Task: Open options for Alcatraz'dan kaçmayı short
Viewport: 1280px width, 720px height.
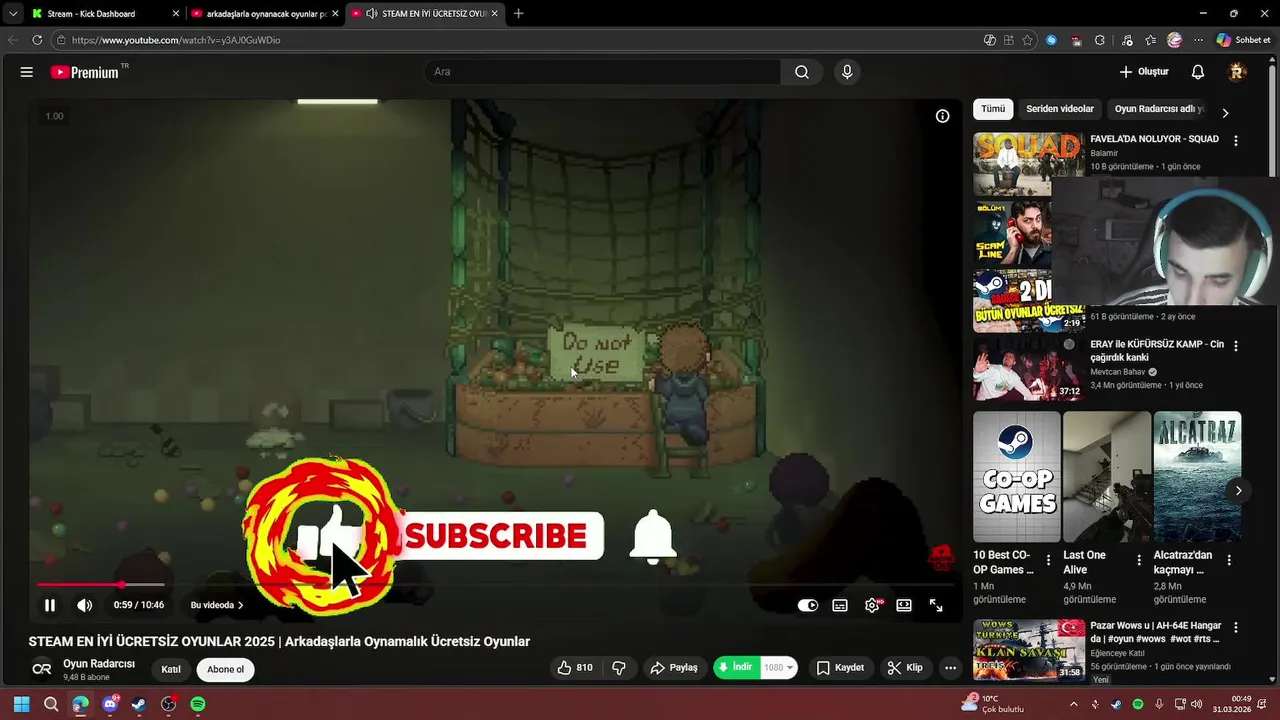Action: point(1229,560)
